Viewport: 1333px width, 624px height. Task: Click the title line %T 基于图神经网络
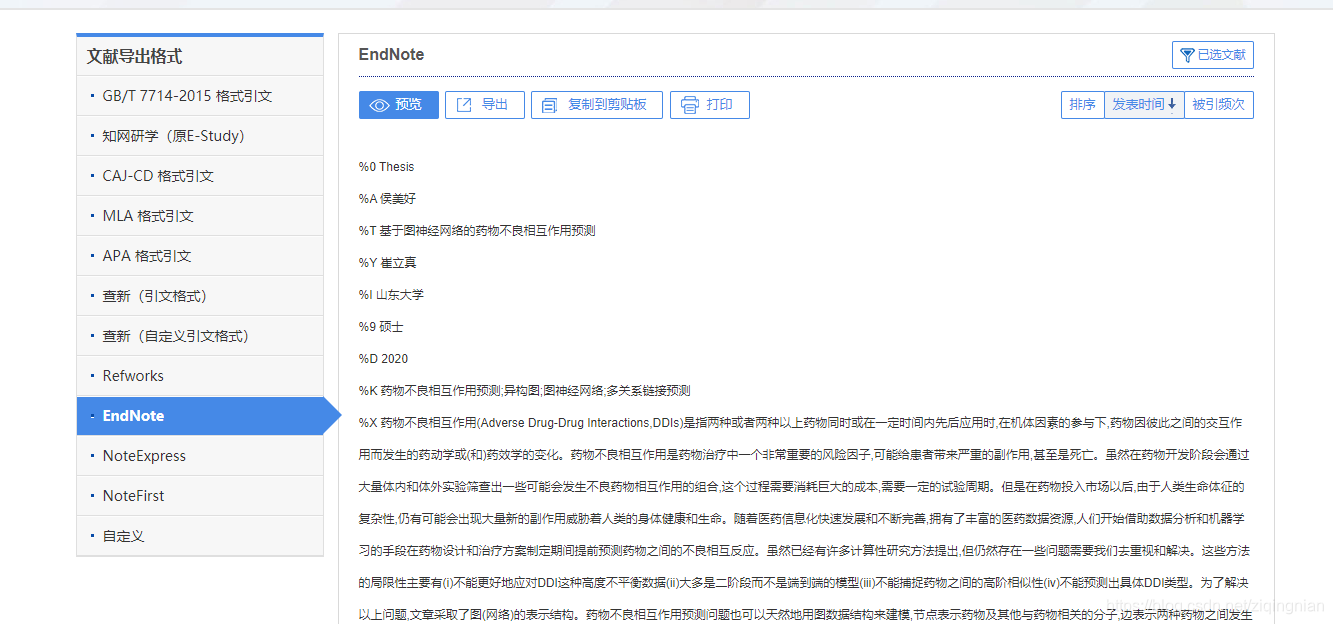[477, 231]
